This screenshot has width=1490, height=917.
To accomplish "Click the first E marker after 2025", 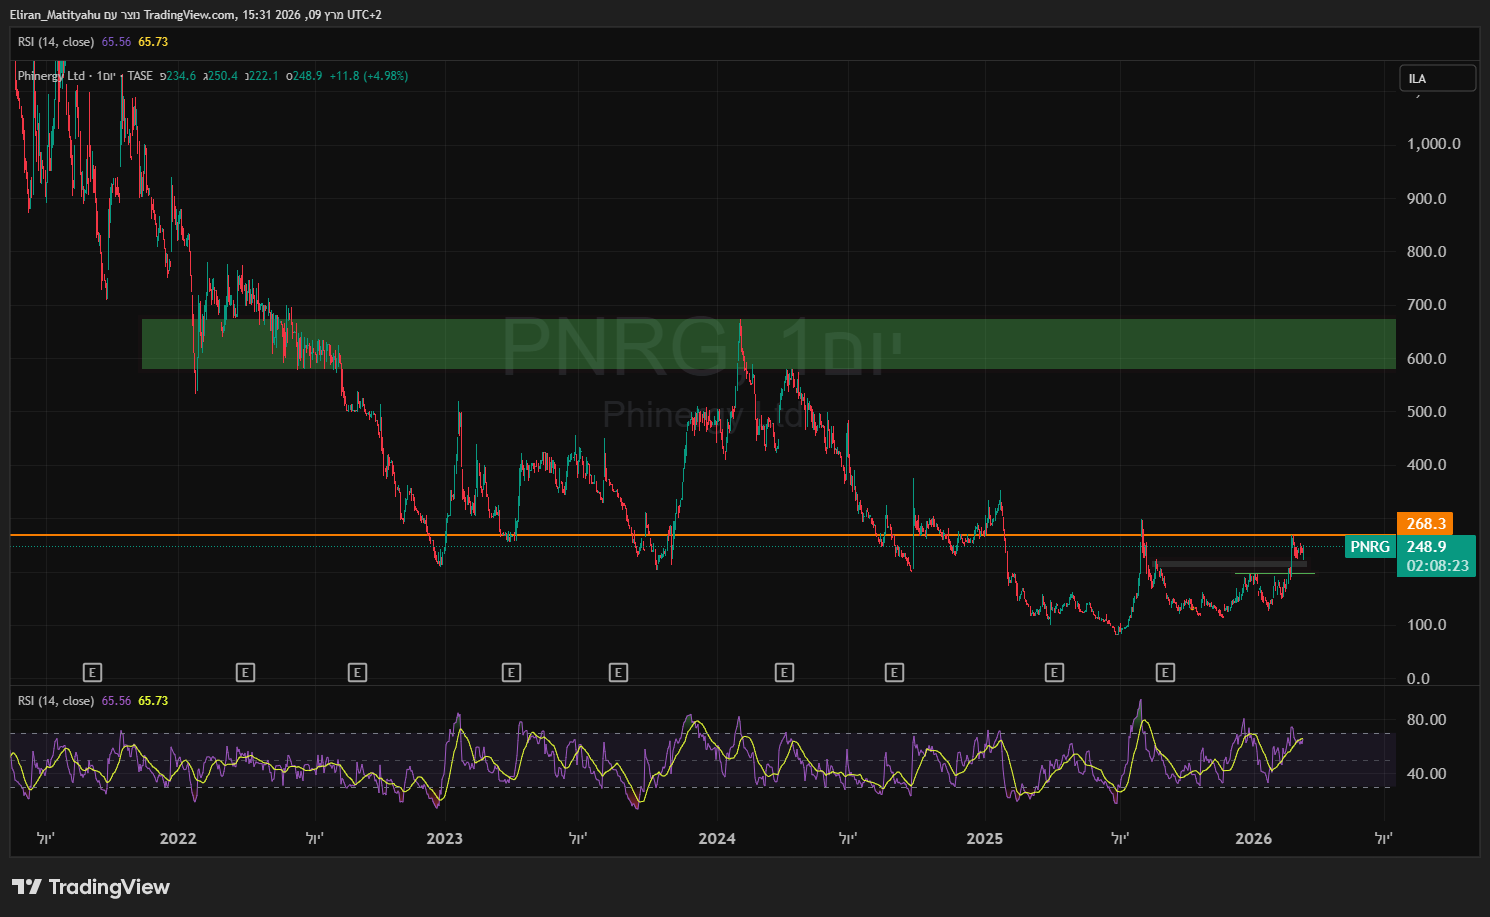I will (x=1054, y=673).
